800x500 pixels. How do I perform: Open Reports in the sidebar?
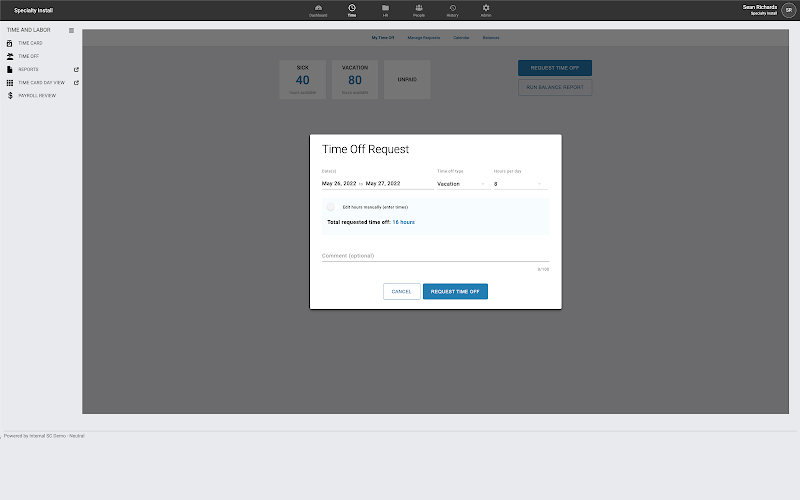click(x=28, y=70)
